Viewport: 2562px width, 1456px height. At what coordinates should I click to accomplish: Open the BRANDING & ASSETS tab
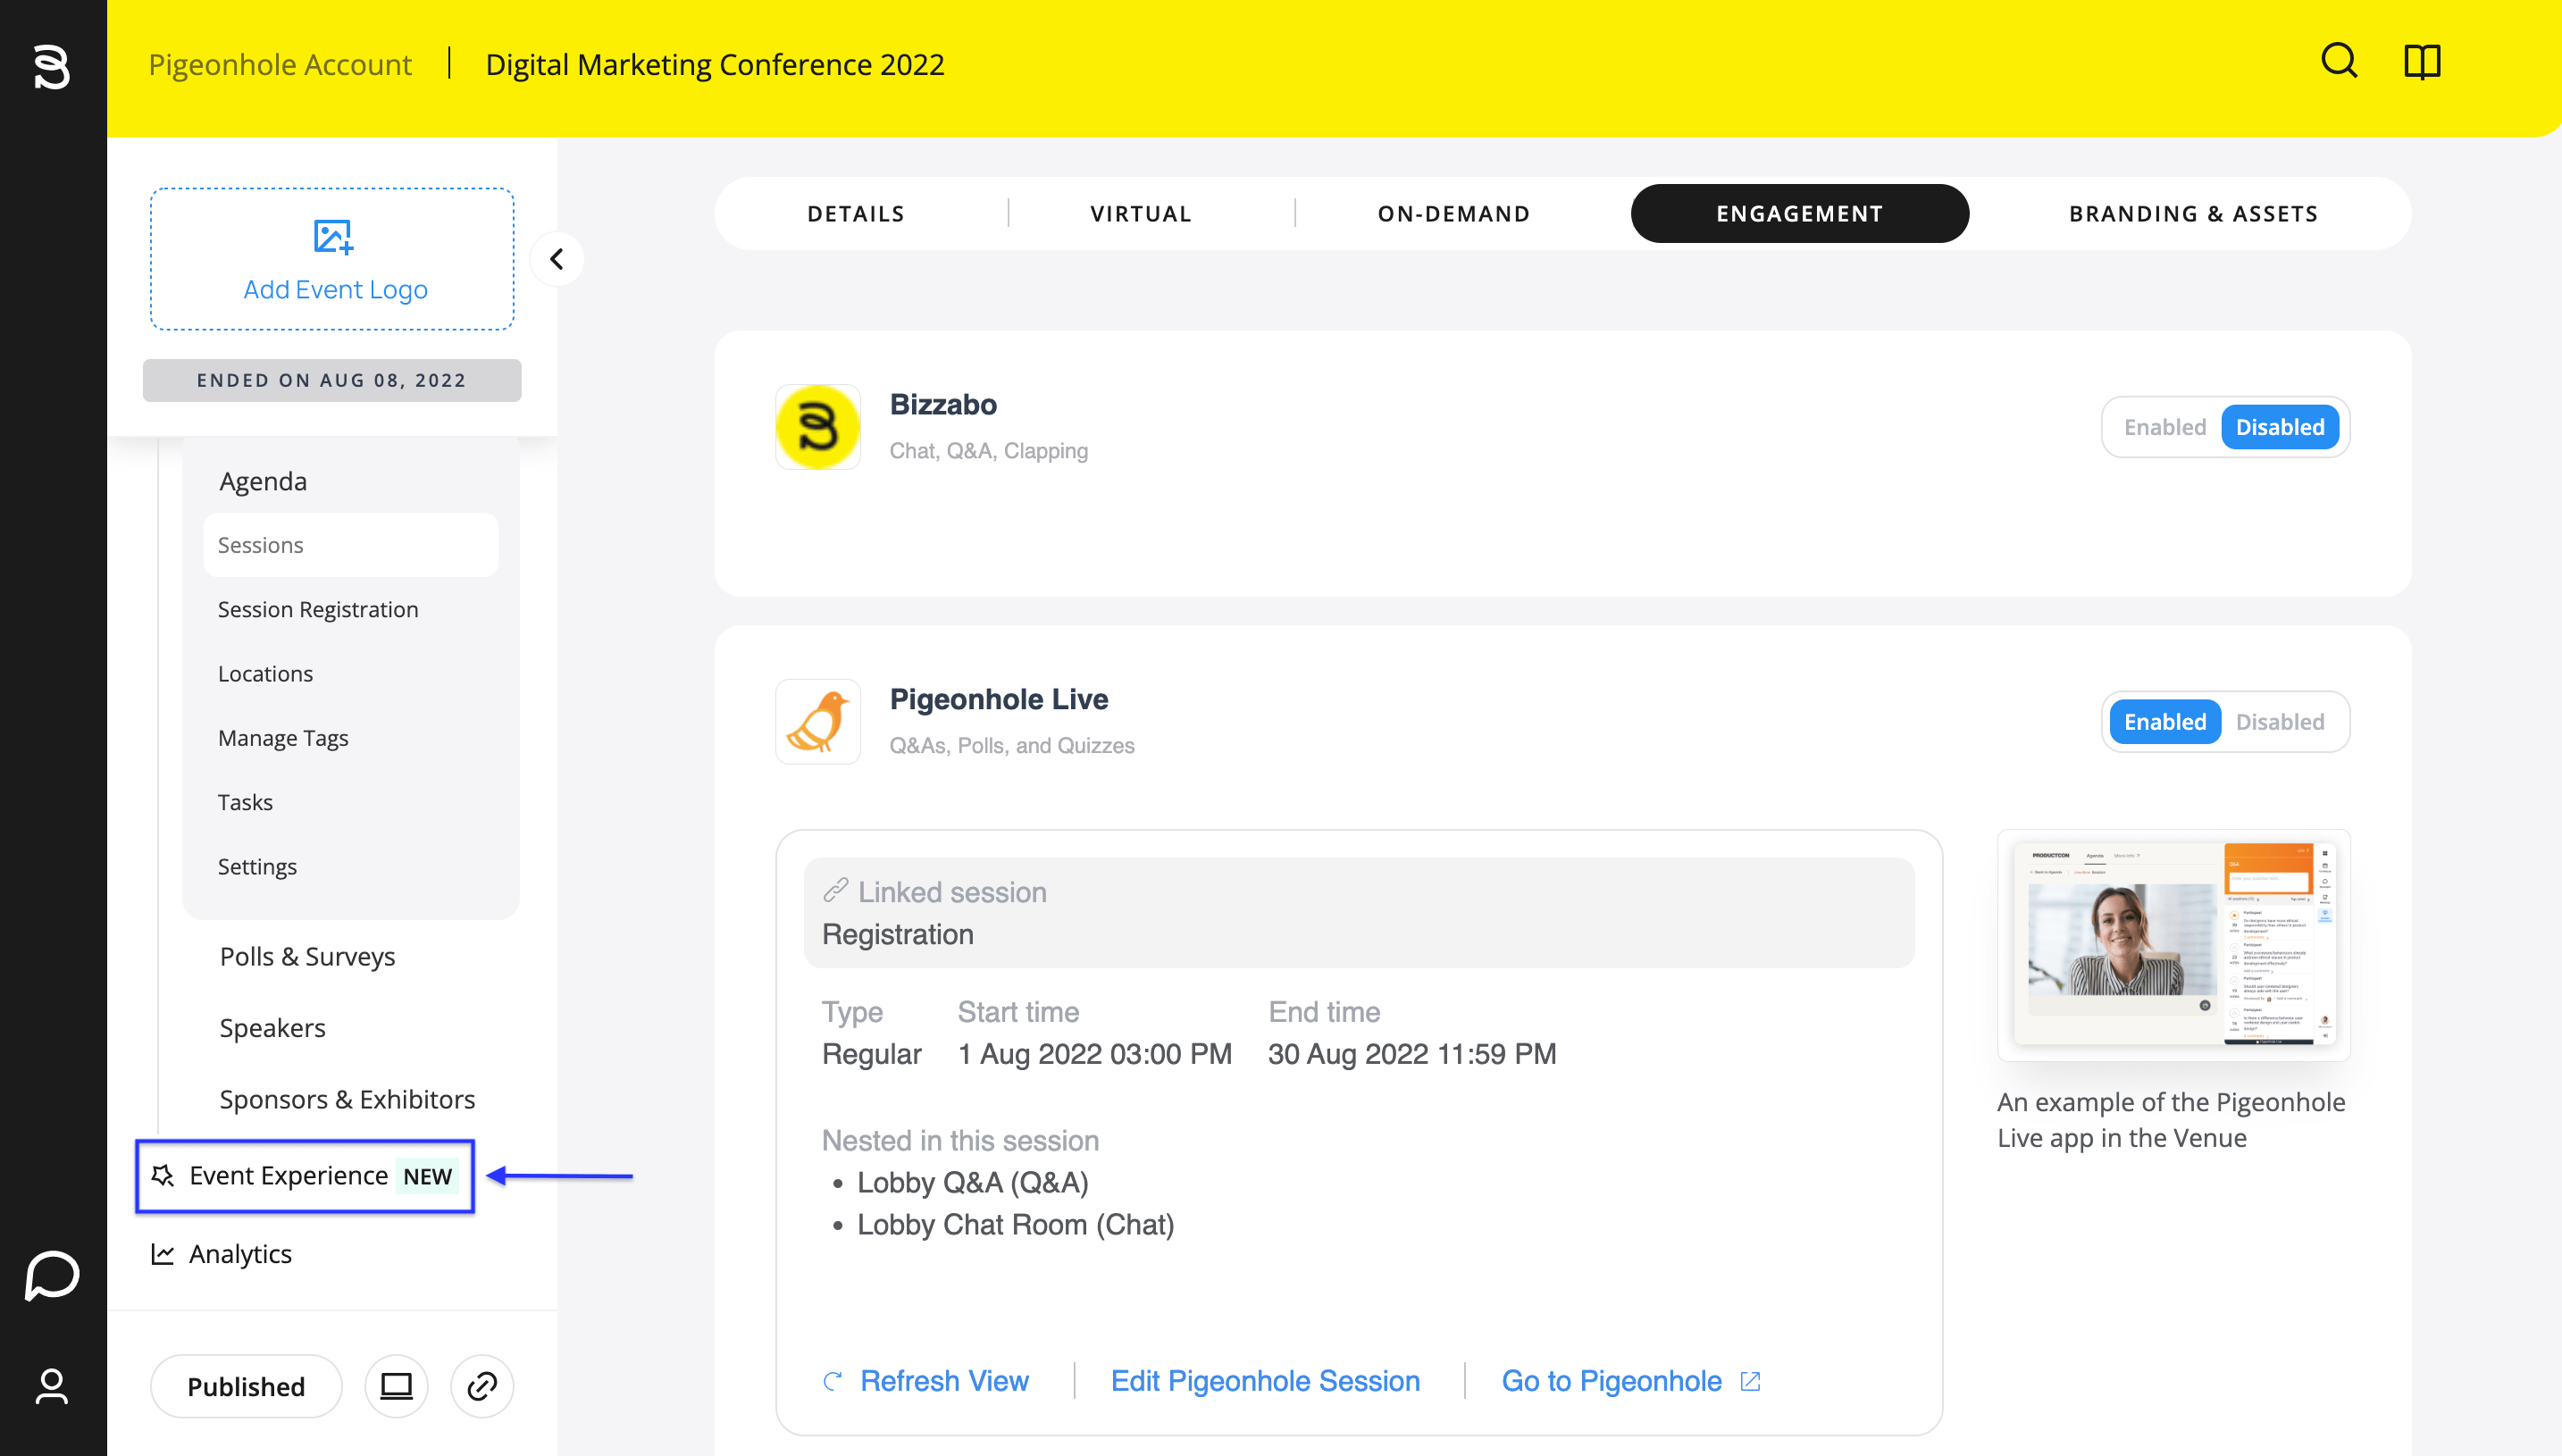[2193, 213]
